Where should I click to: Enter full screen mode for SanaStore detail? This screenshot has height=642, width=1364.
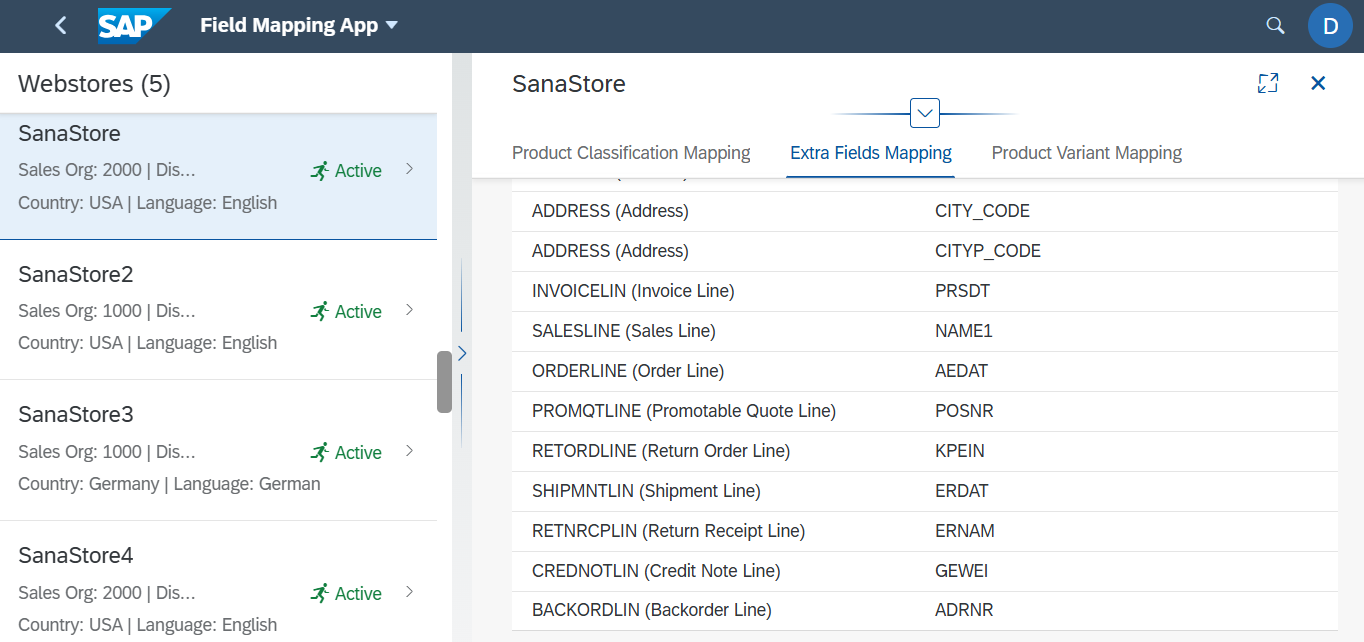1267,84
